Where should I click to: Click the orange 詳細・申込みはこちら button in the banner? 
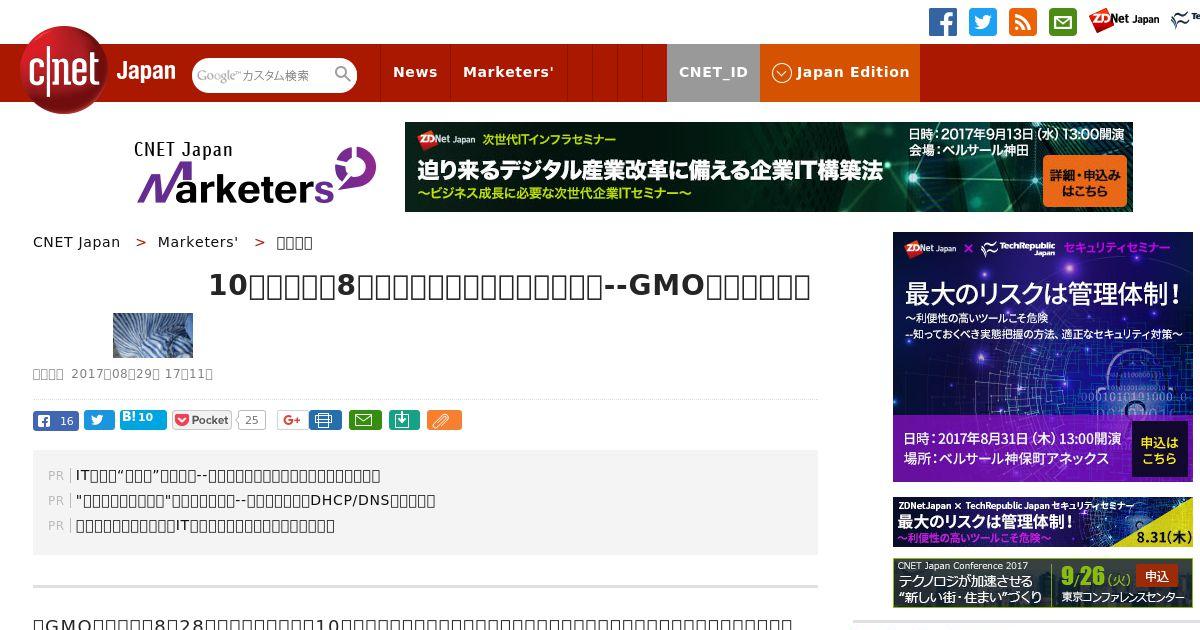[x=1084, y=182]
